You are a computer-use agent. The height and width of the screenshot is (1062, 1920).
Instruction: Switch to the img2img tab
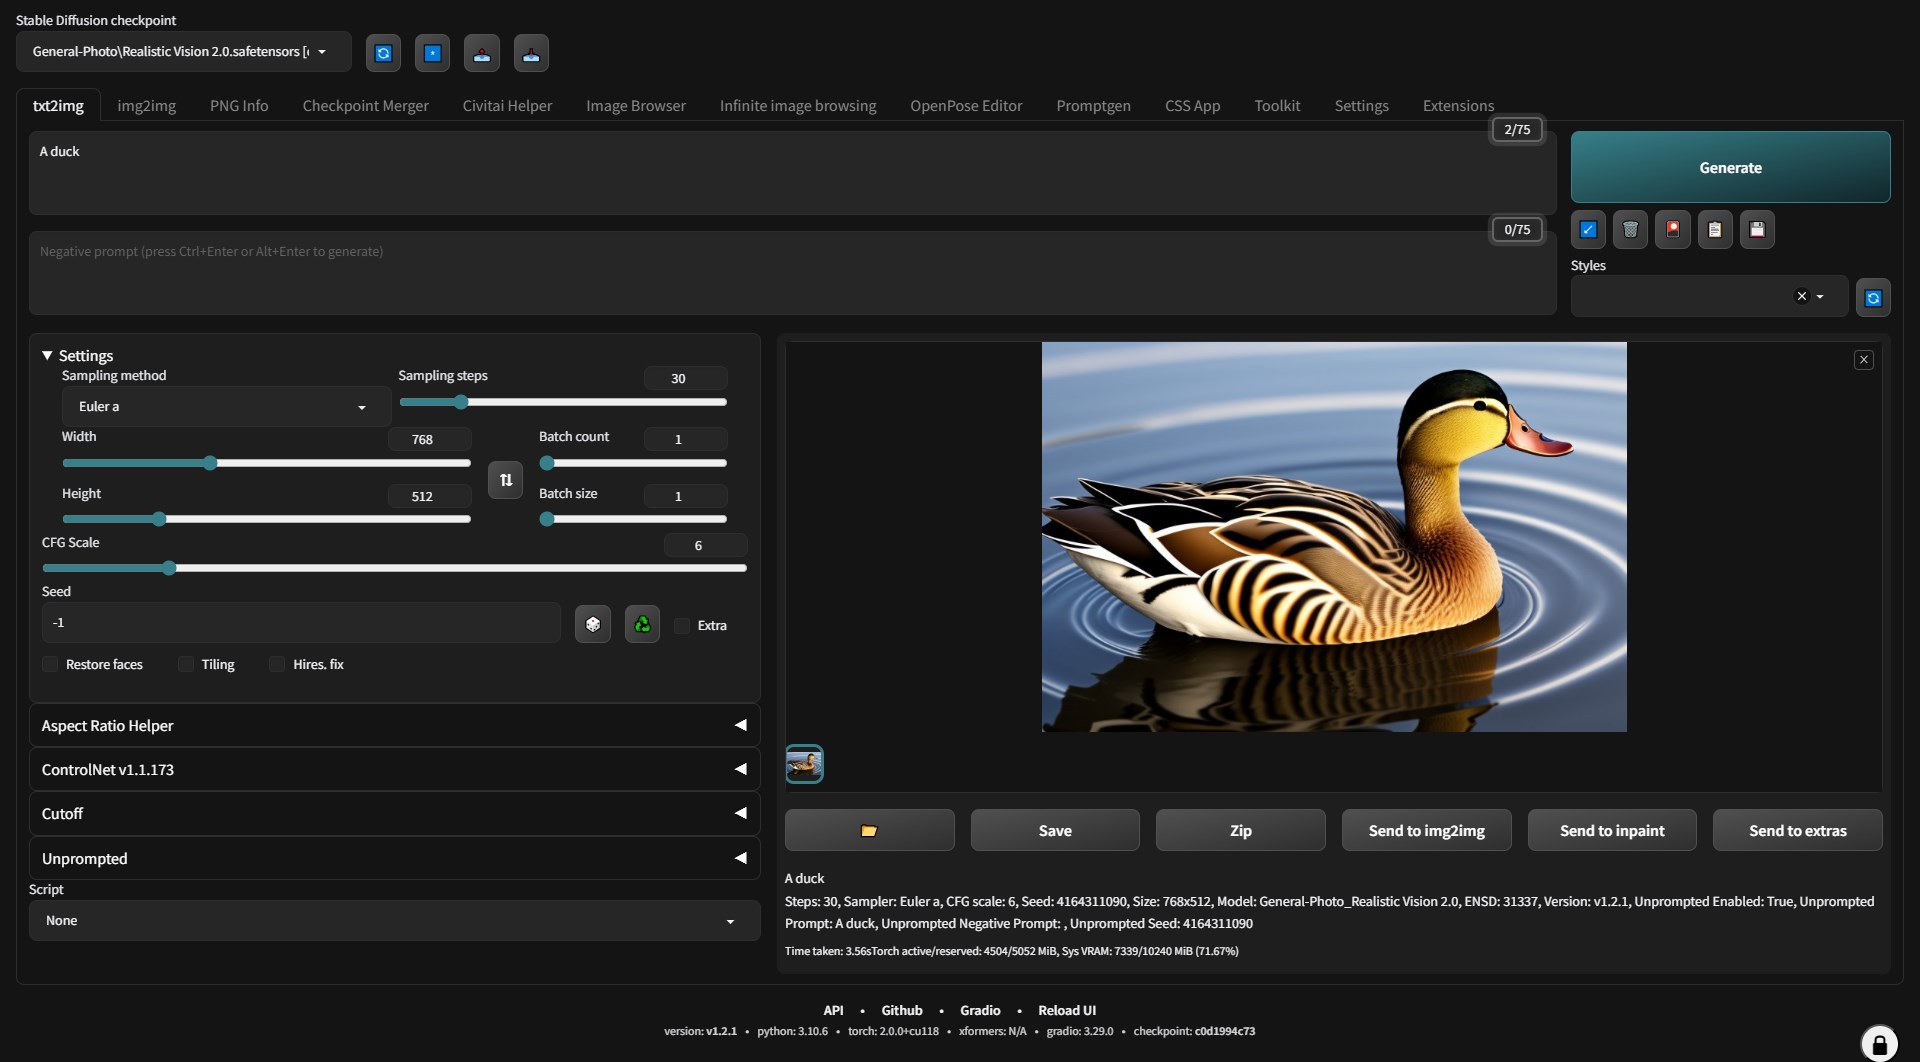[146, 106]
